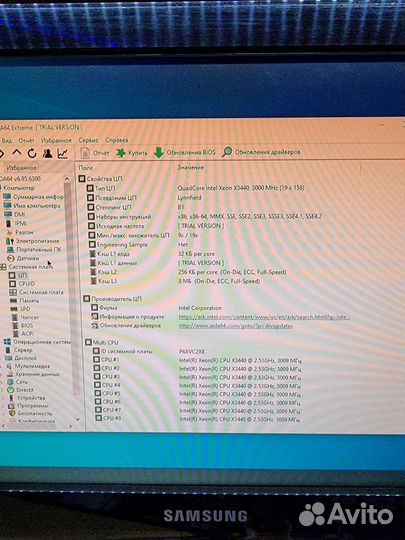
Task: Select IPMI tree item
Action: [x=17, y=223]
